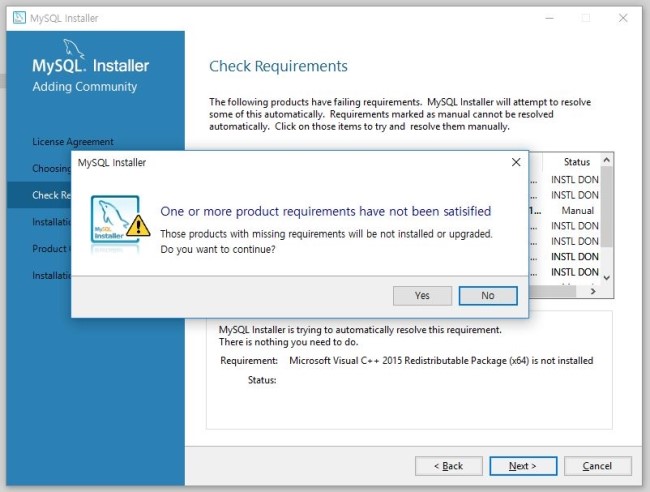650x492 pixels.
Task: Click the MySQL Installer warning icon in dialog
Action: click(x=119, y=223)
